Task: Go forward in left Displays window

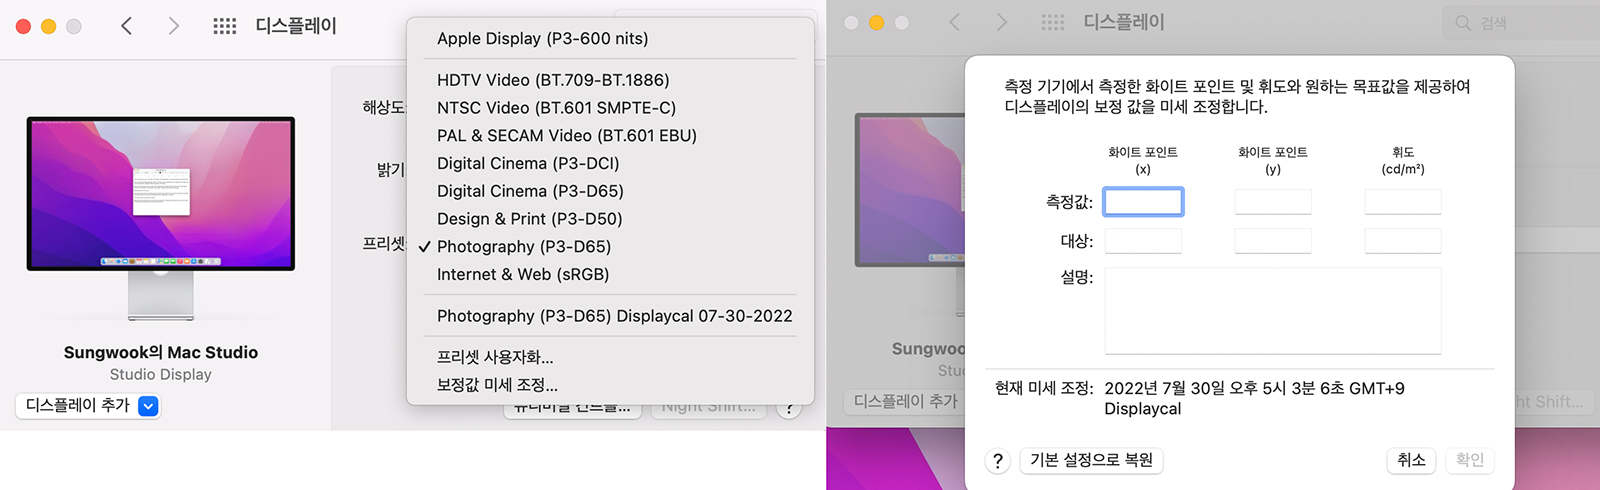Action: coord(173,26)
